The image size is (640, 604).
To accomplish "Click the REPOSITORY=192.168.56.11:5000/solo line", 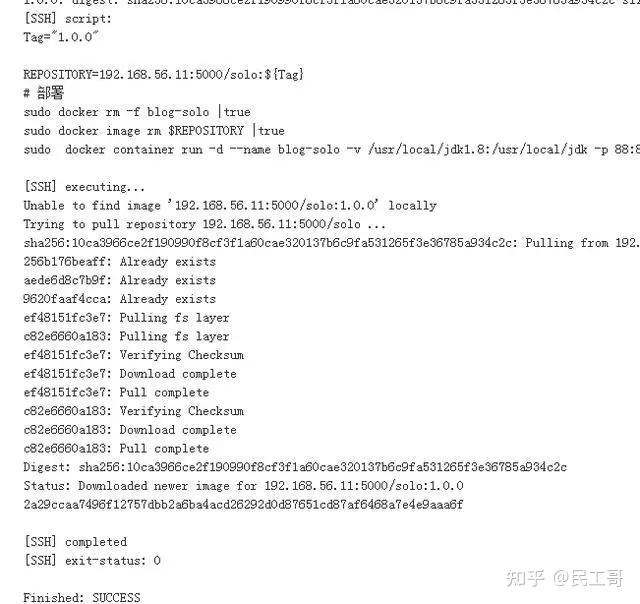I will tap(164, 75).
